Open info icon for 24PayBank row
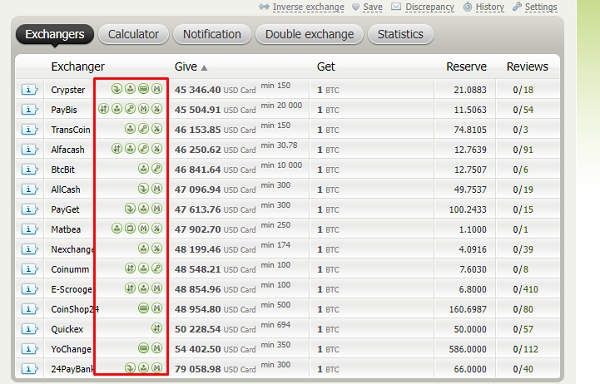 point(29,369)
